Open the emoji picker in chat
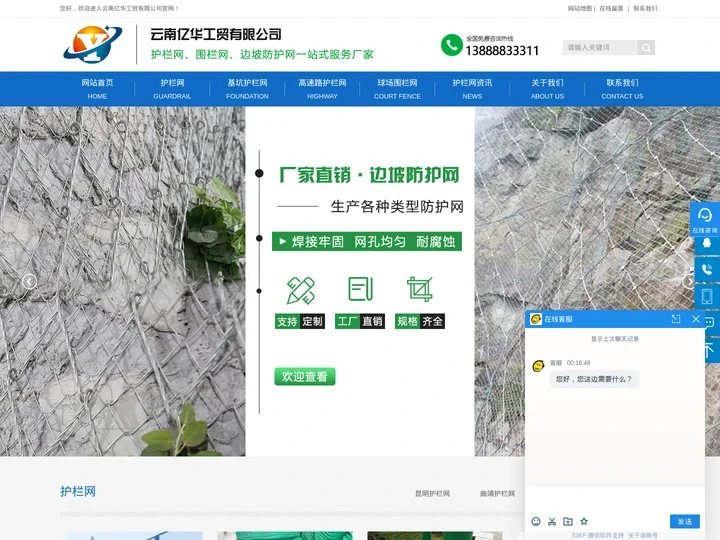Screen dimensions: 720x540 (x=536, y=521)
